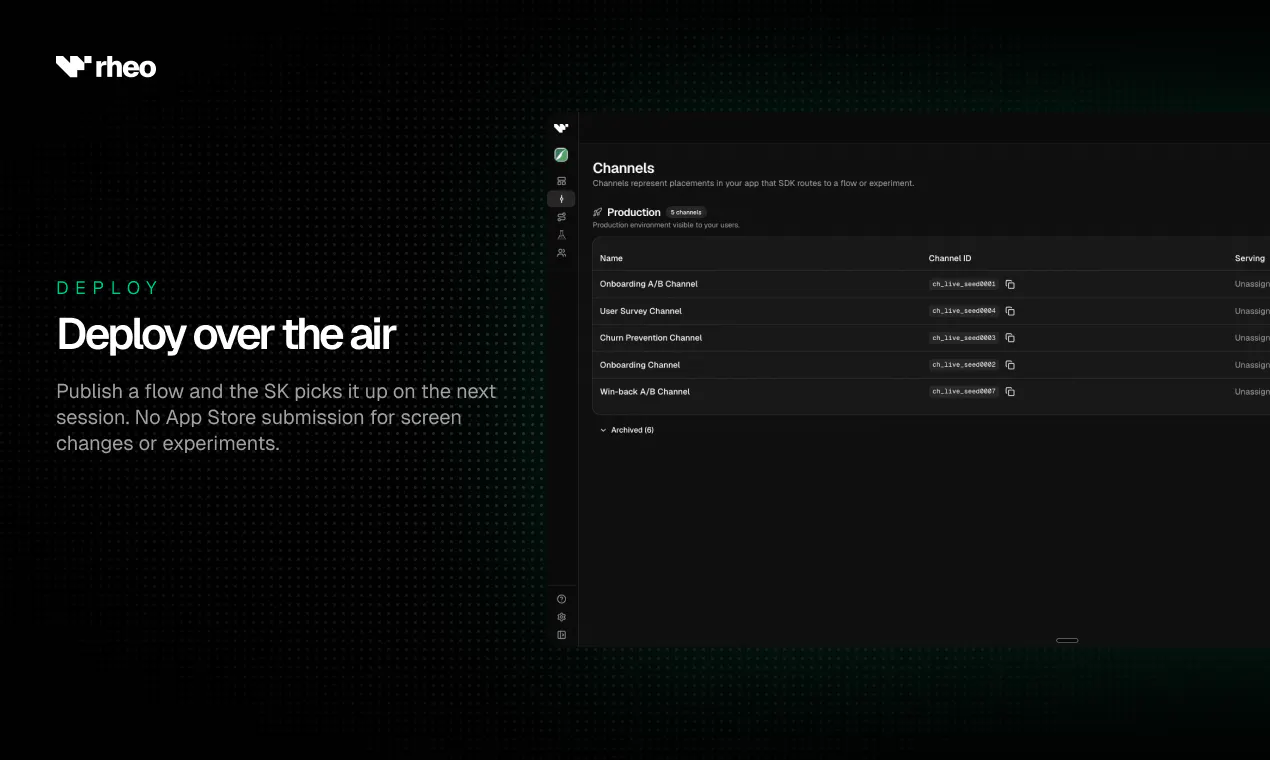The height and width of the screenshot is (760, 1270).
Task: Click the Production section heading
Action: click(634, 212)
